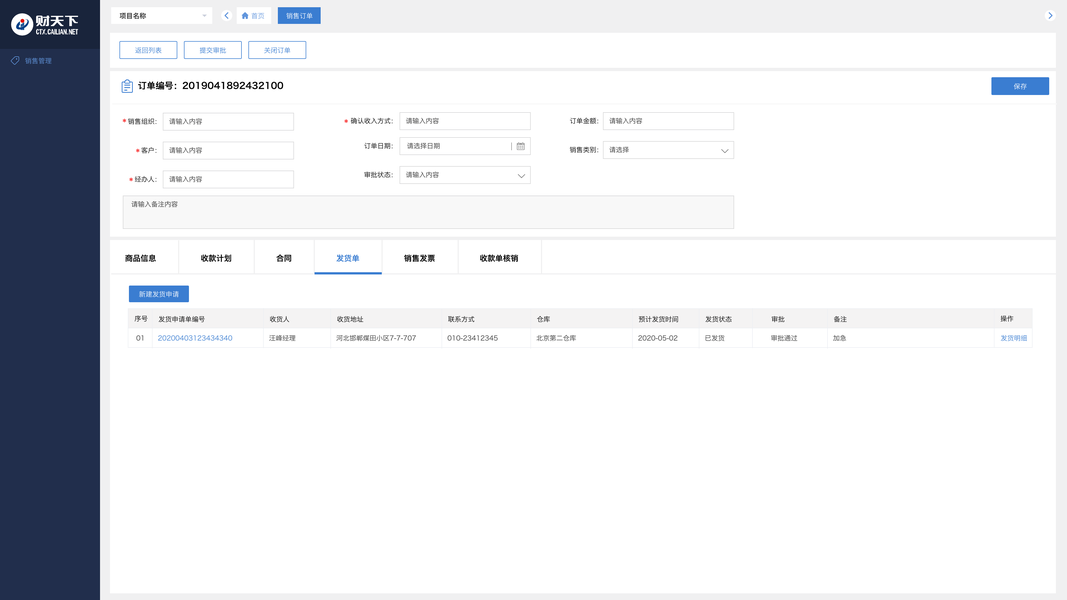
Task: Click the 提交审批 button
Action: pyautogui.click(x=212, y=50)
